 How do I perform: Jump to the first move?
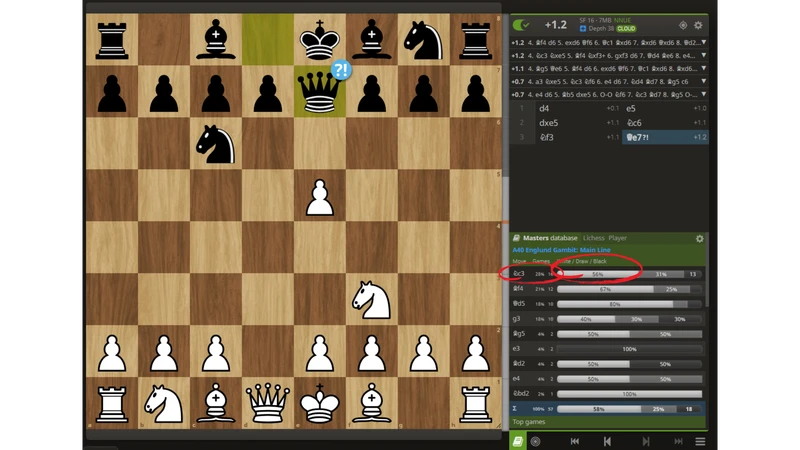(575, 441)
